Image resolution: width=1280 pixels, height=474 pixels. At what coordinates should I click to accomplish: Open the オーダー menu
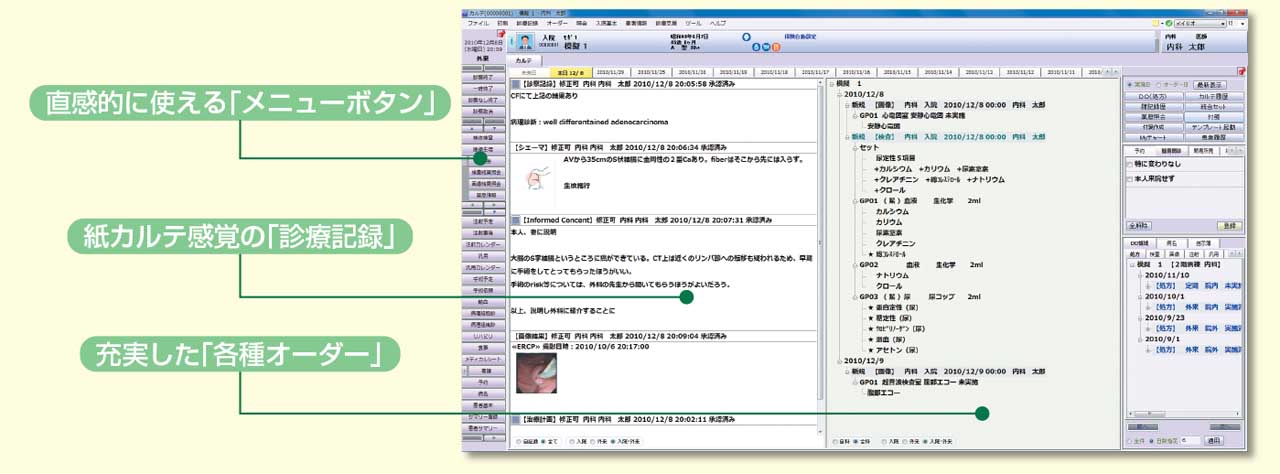(557, 21)
